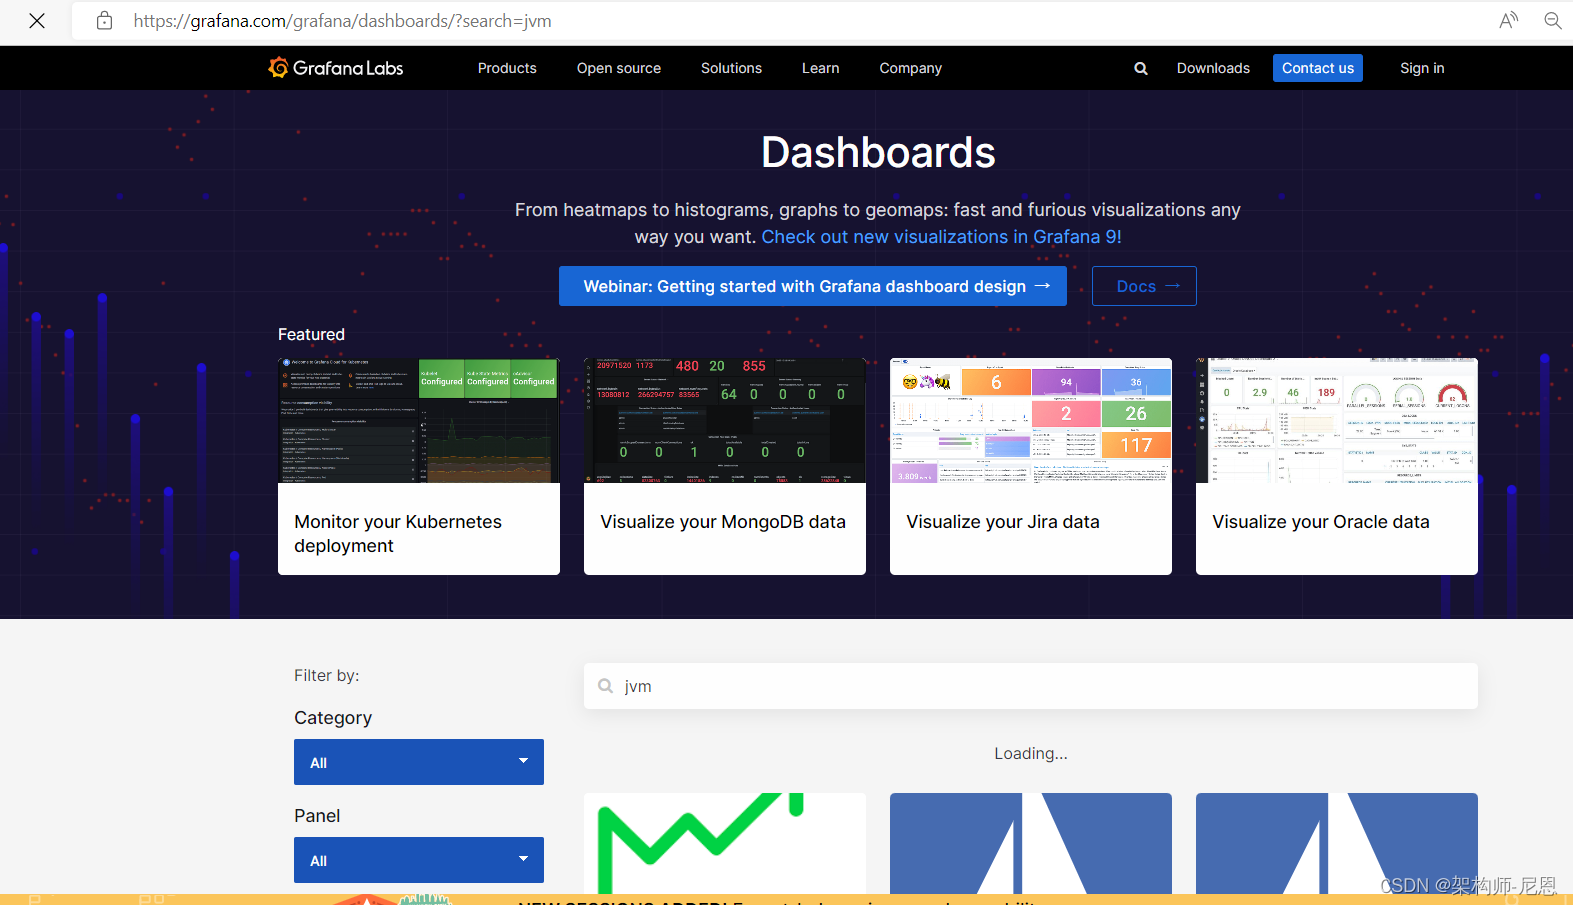1573x905 pixels.
Task: Click 'Visualize your Jira data' title
Action: point(1003,522)
